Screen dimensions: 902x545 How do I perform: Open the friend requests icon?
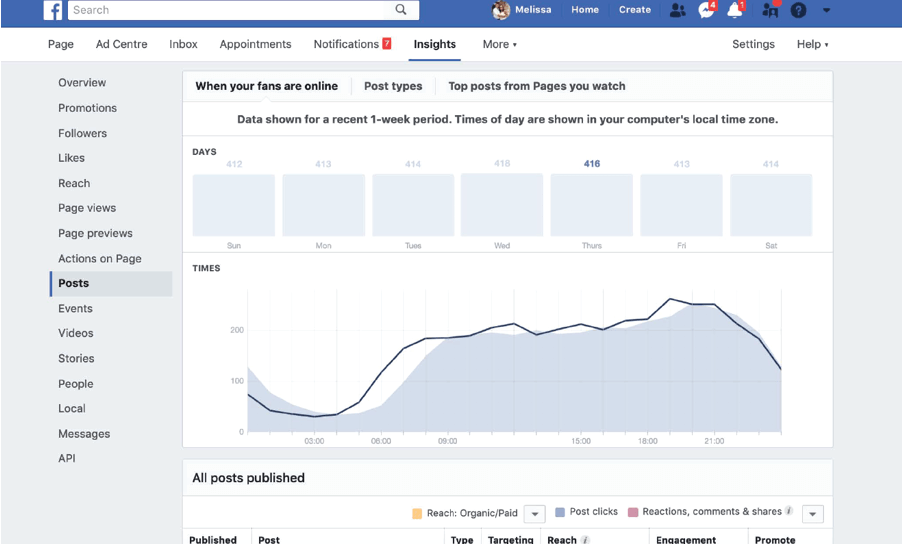(x=678, y=10)
